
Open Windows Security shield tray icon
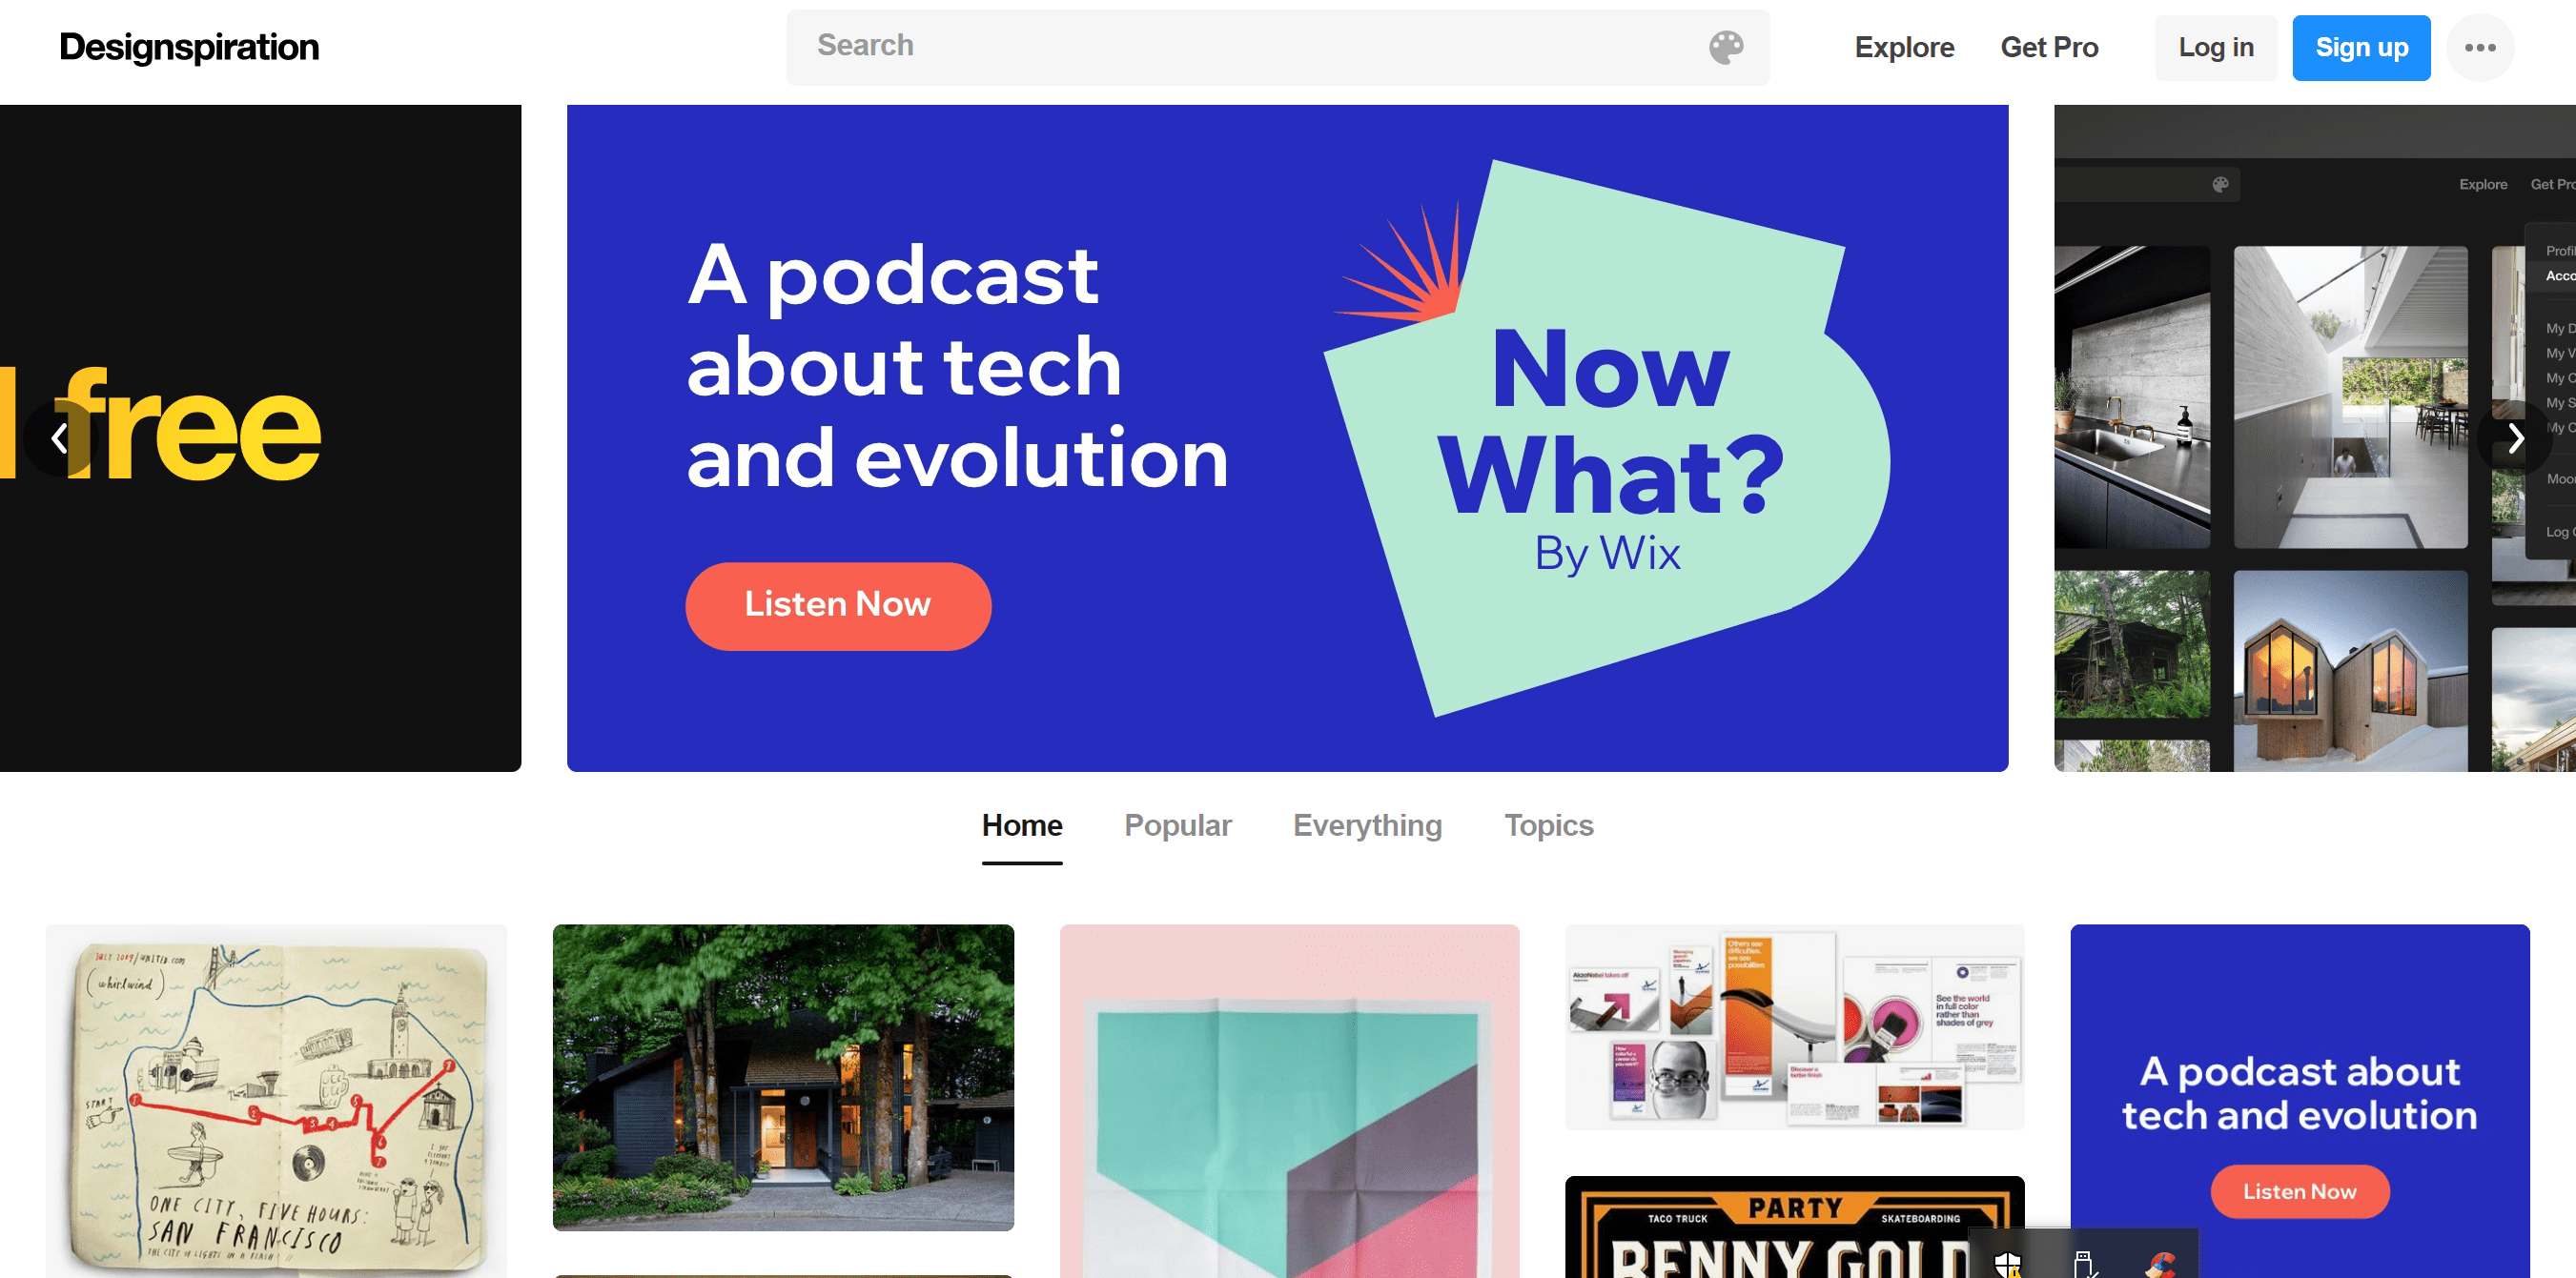2007,1264
